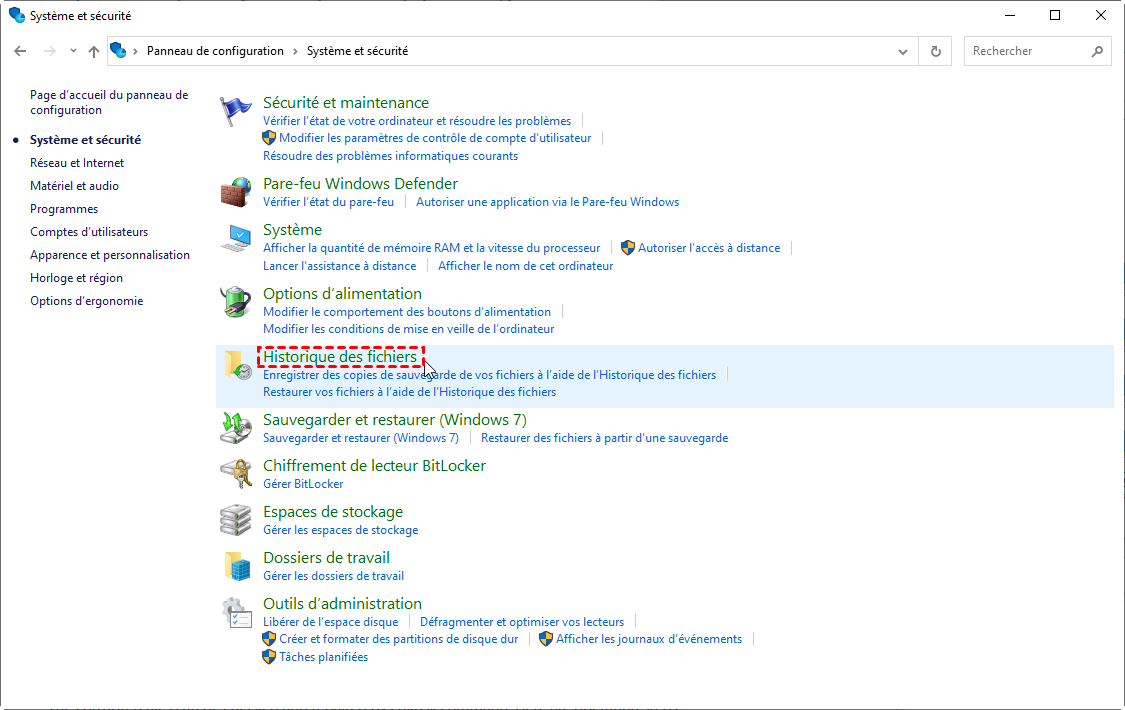Click the Gérer BitLocker link
1125x710 pixels.
click(303, 483)
